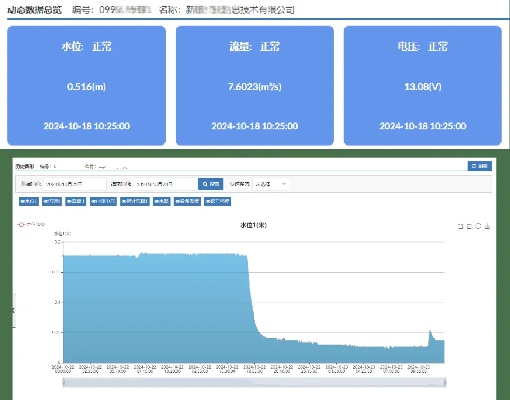The width and height of the screenshot is (510, 400).
Task: Select the first blue data tag below the search bar
Action: pyautogui.click(x=29, y=201)
